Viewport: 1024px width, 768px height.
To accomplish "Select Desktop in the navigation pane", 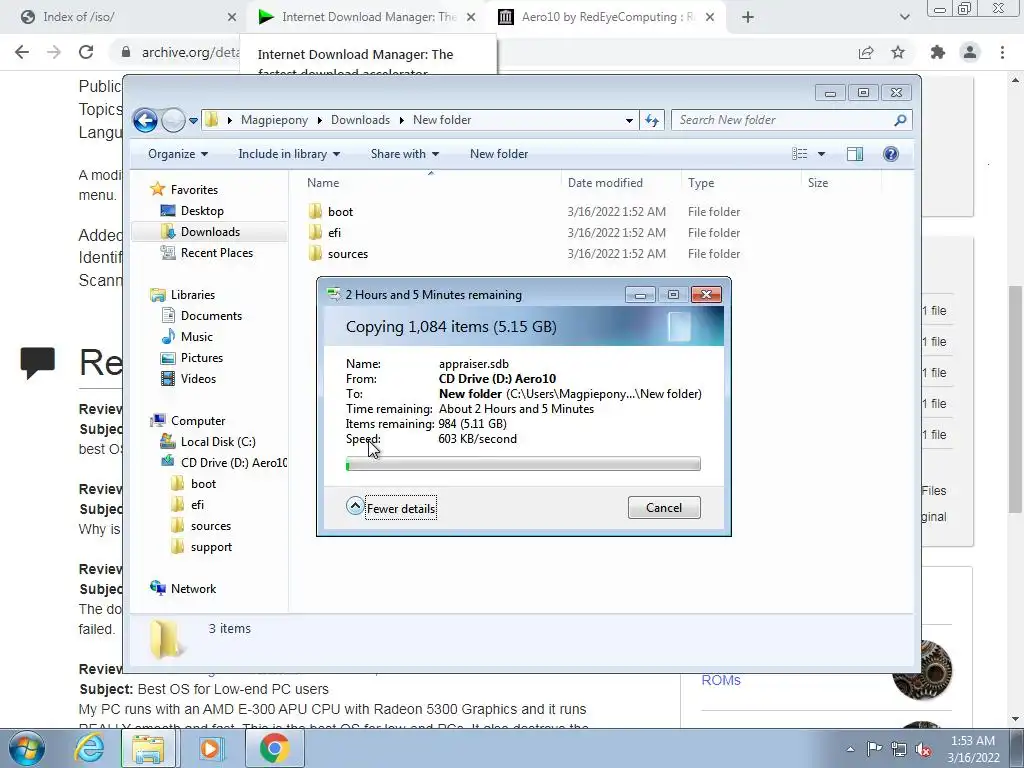I will (x=202, y=211).
